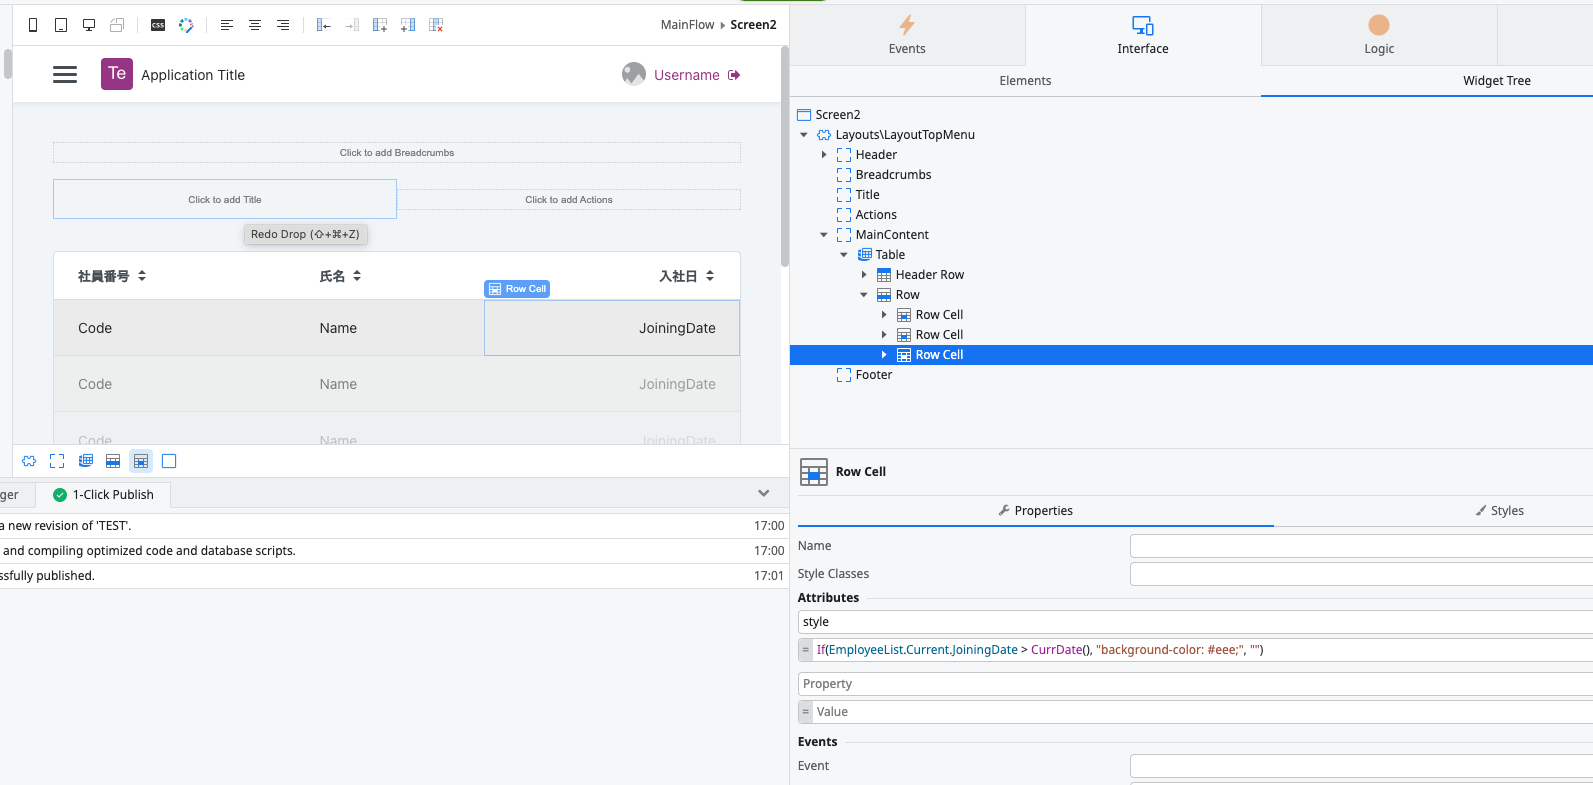The width and height of the screenshot is (1593, 785).
Task: Switch preview to desktop monitor icon
Action: click(89, 25)
